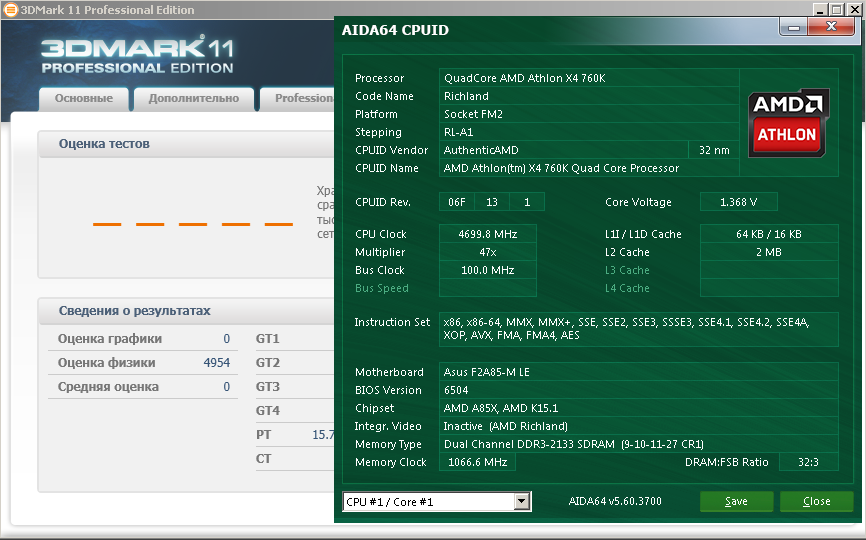Screen dimensions: 866x540
Task: Click the Средняя оценка label
Action: coord(108,387)
